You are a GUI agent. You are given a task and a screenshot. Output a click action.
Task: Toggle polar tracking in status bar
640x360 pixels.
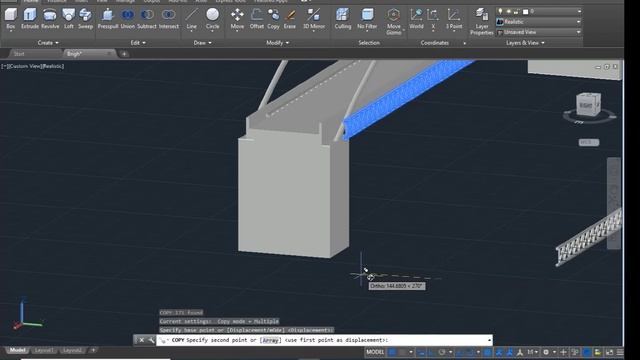point(442,352)
